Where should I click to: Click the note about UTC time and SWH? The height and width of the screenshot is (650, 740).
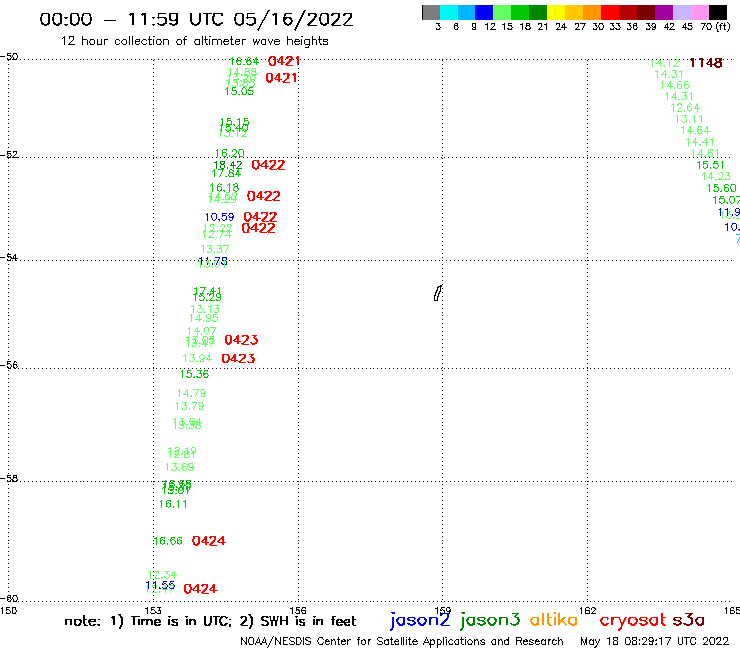[210, 621]
